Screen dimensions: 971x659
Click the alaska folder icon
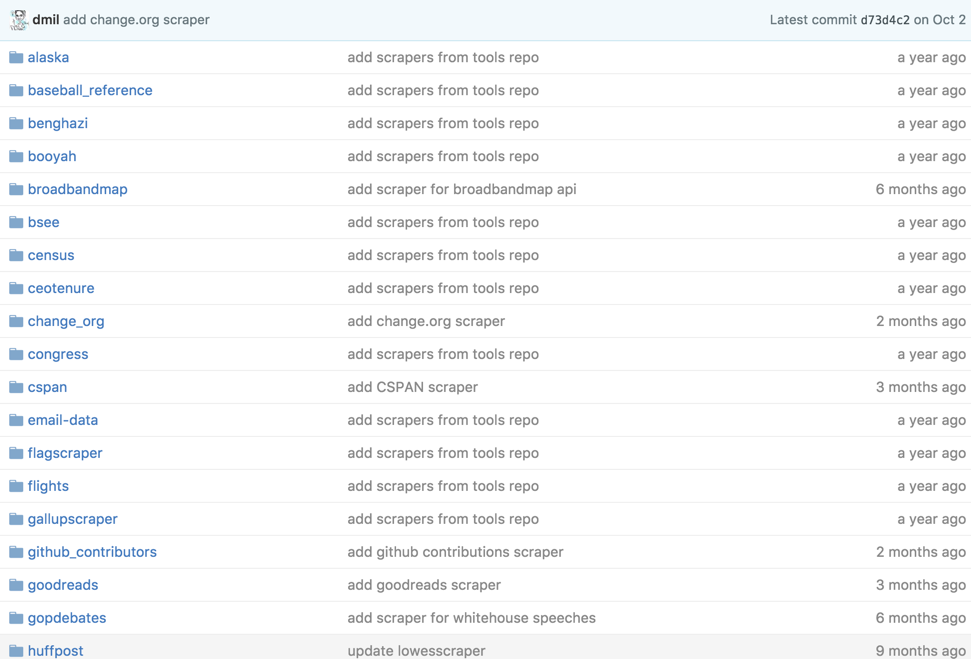click(16, 58)
